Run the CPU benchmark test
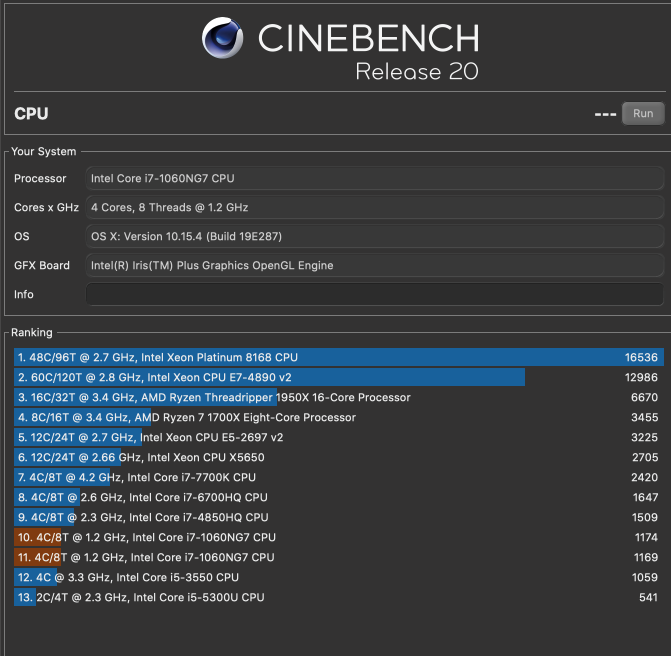 tap(643, 114)
